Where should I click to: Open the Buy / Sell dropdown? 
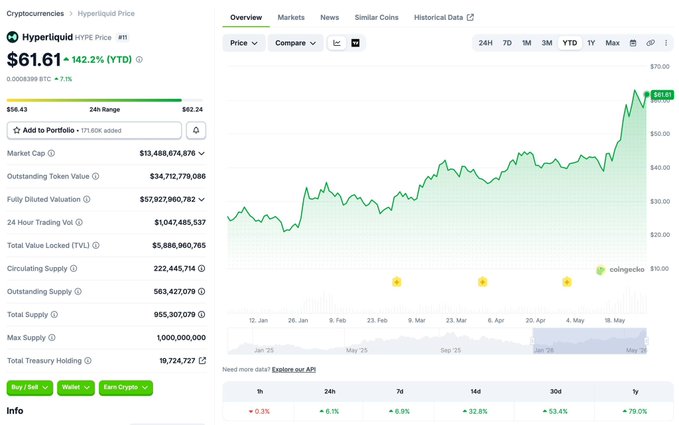[29, 387]
